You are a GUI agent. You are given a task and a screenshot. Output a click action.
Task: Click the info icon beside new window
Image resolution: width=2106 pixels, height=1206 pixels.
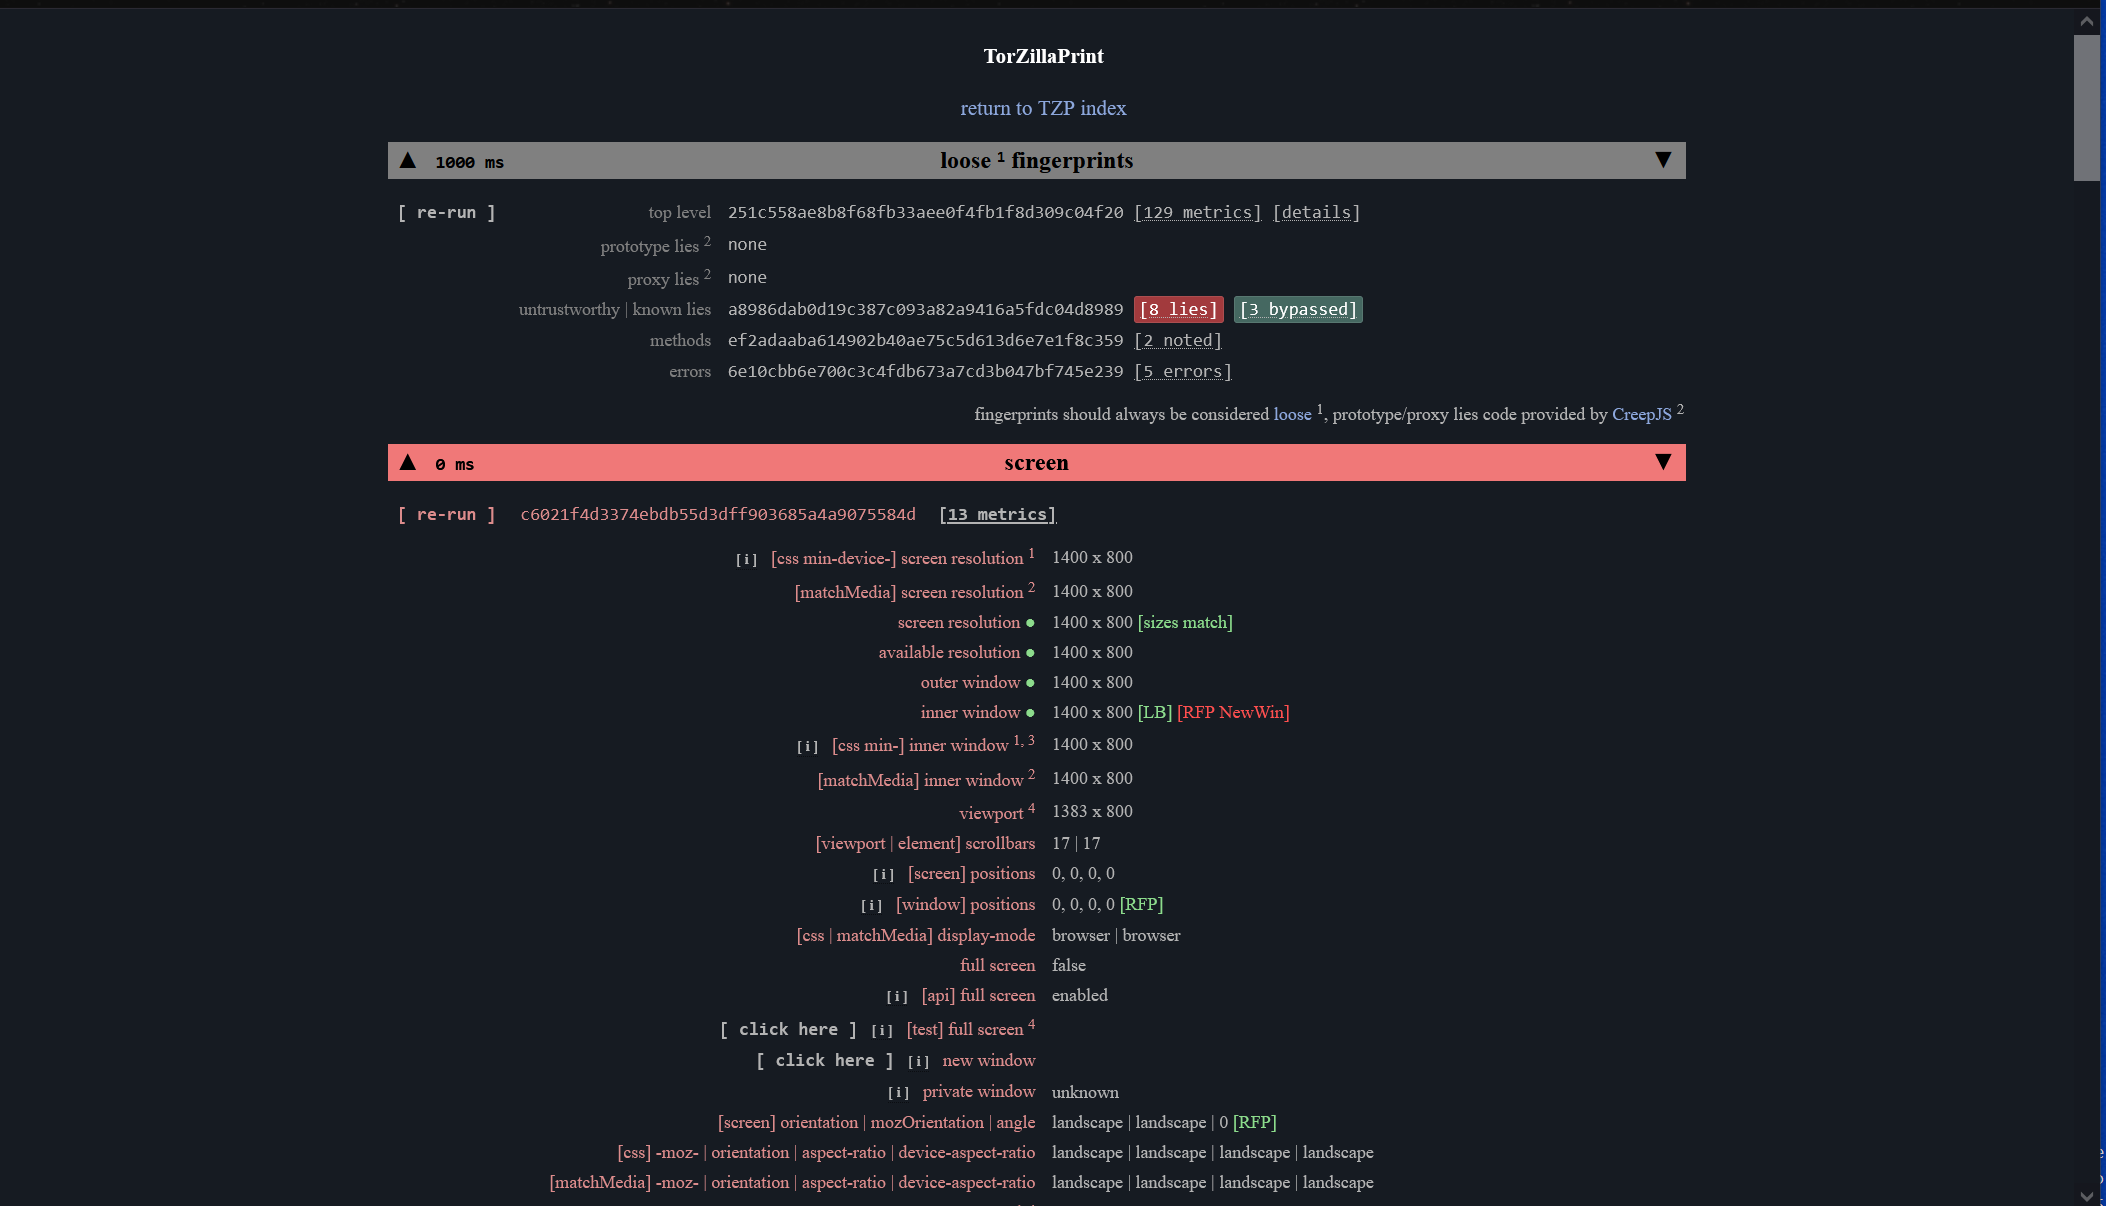(x=918, y=1061)
